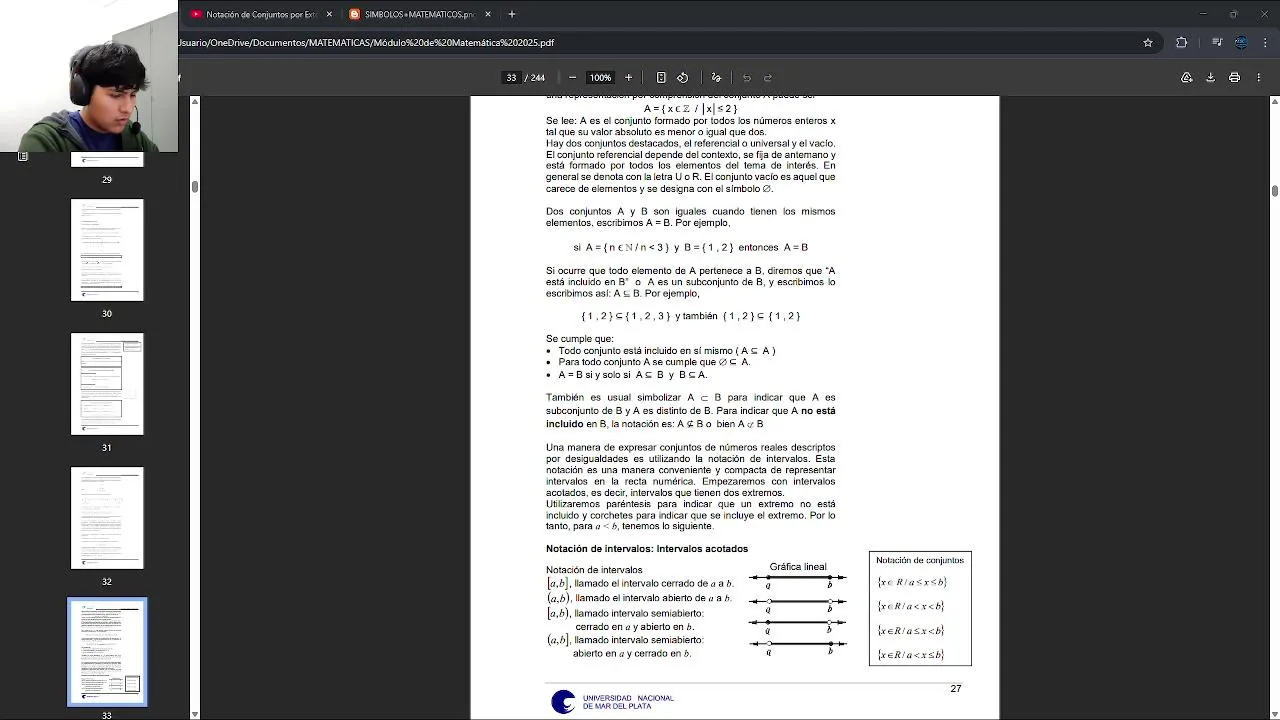Click the thumbnail label 29
Screen dimensions: 1280x720
tap(107, 180)
